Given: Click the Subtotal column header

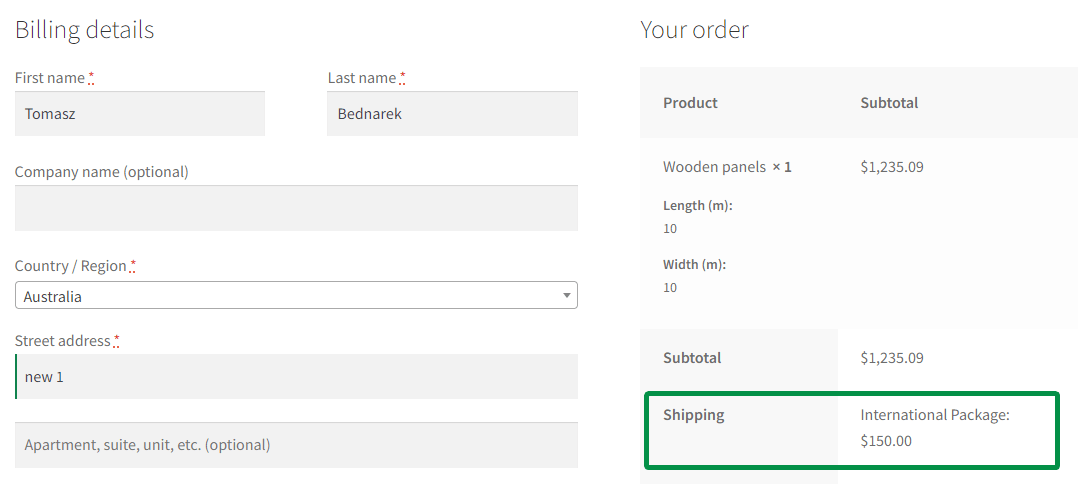Looking at the screenshot, I should pyautogui.click(x=889, y=103).
